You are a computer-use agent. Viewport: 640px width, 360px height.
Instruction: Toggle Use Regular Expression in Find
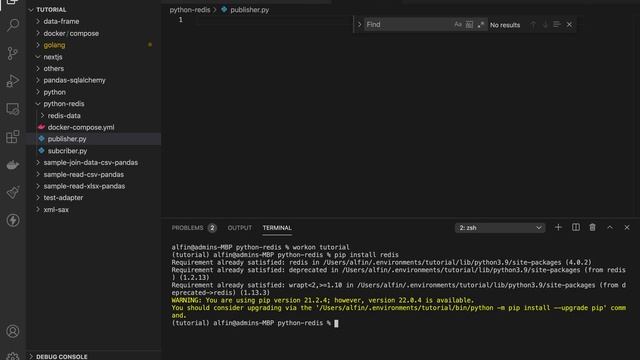point(481,24)
